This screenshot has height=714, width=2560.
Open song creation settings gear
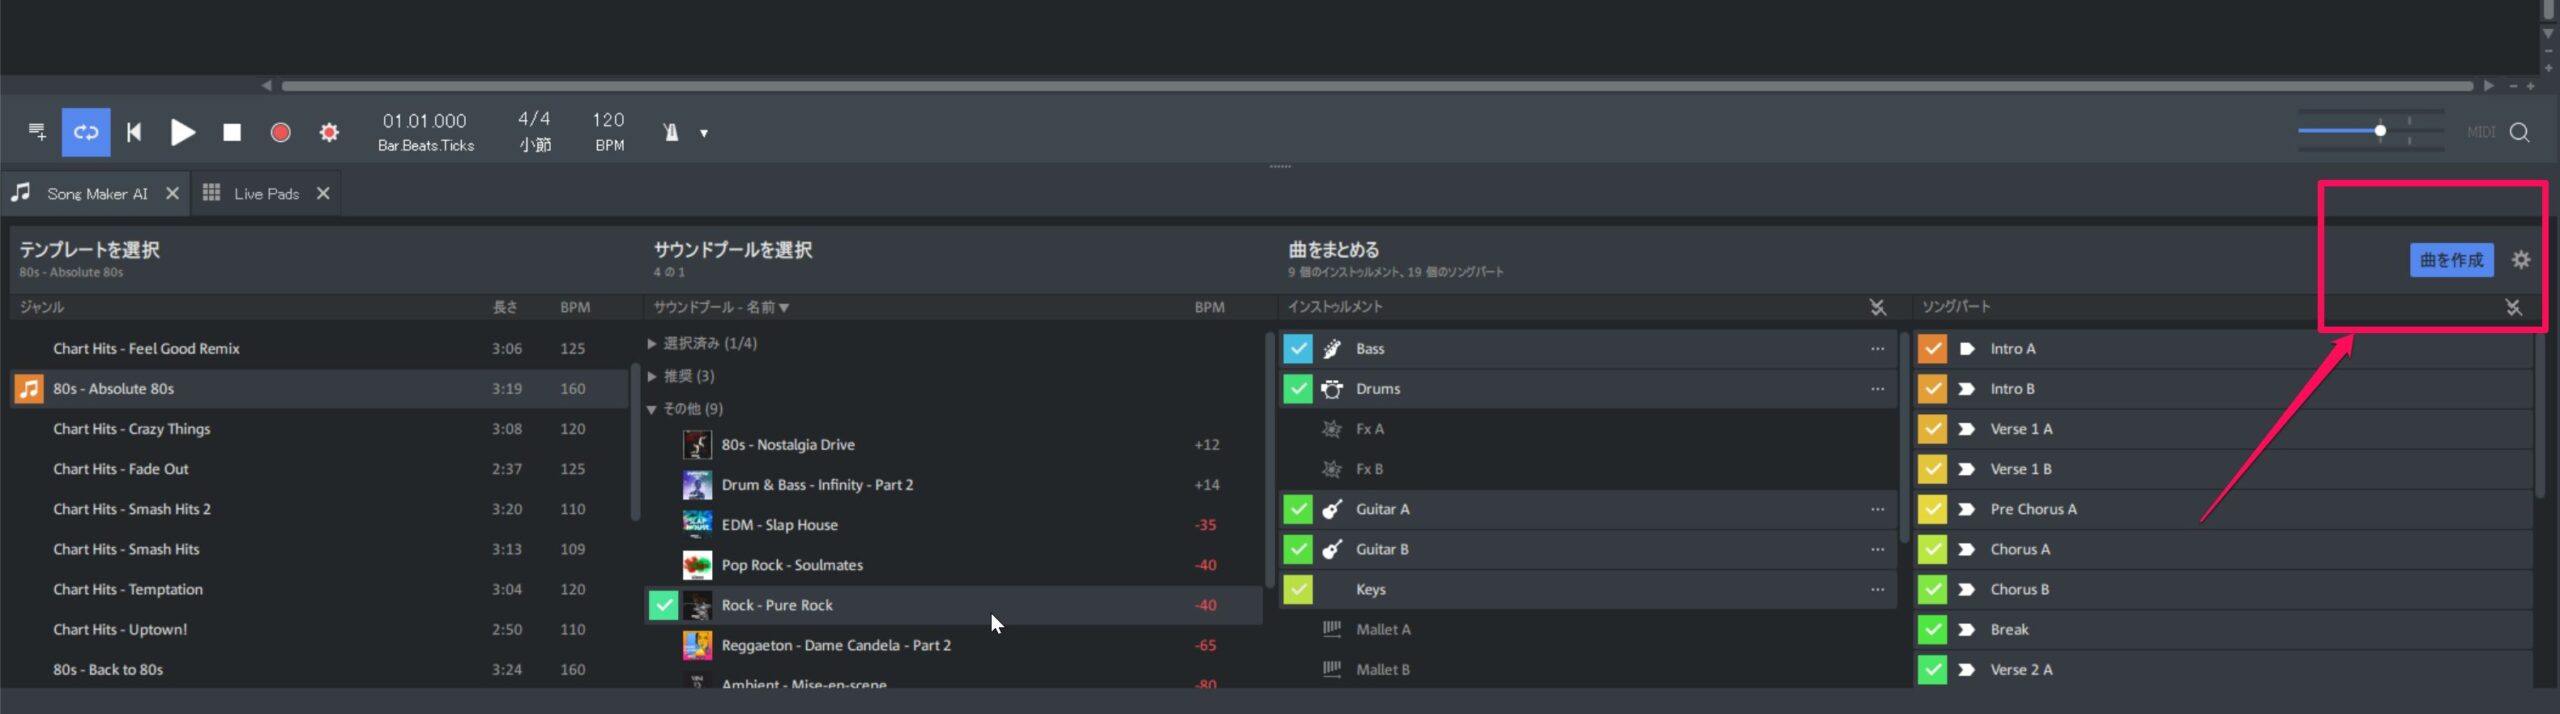pos(2522,260)
